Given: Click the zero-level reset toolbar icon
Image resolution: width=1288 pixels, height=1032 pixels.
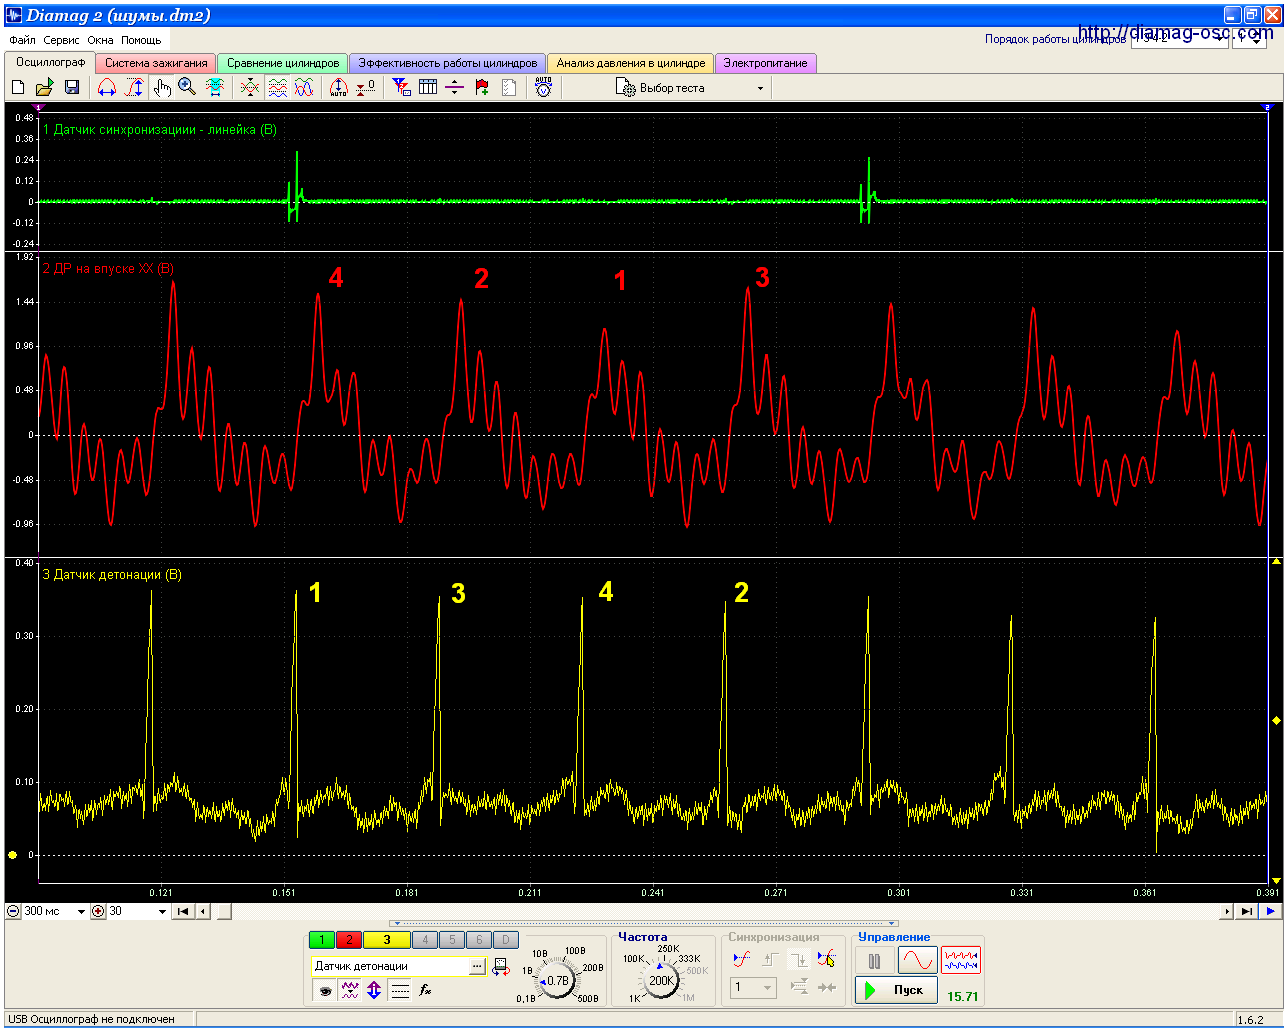Looking at the screenshot, I should click(366, 88).
